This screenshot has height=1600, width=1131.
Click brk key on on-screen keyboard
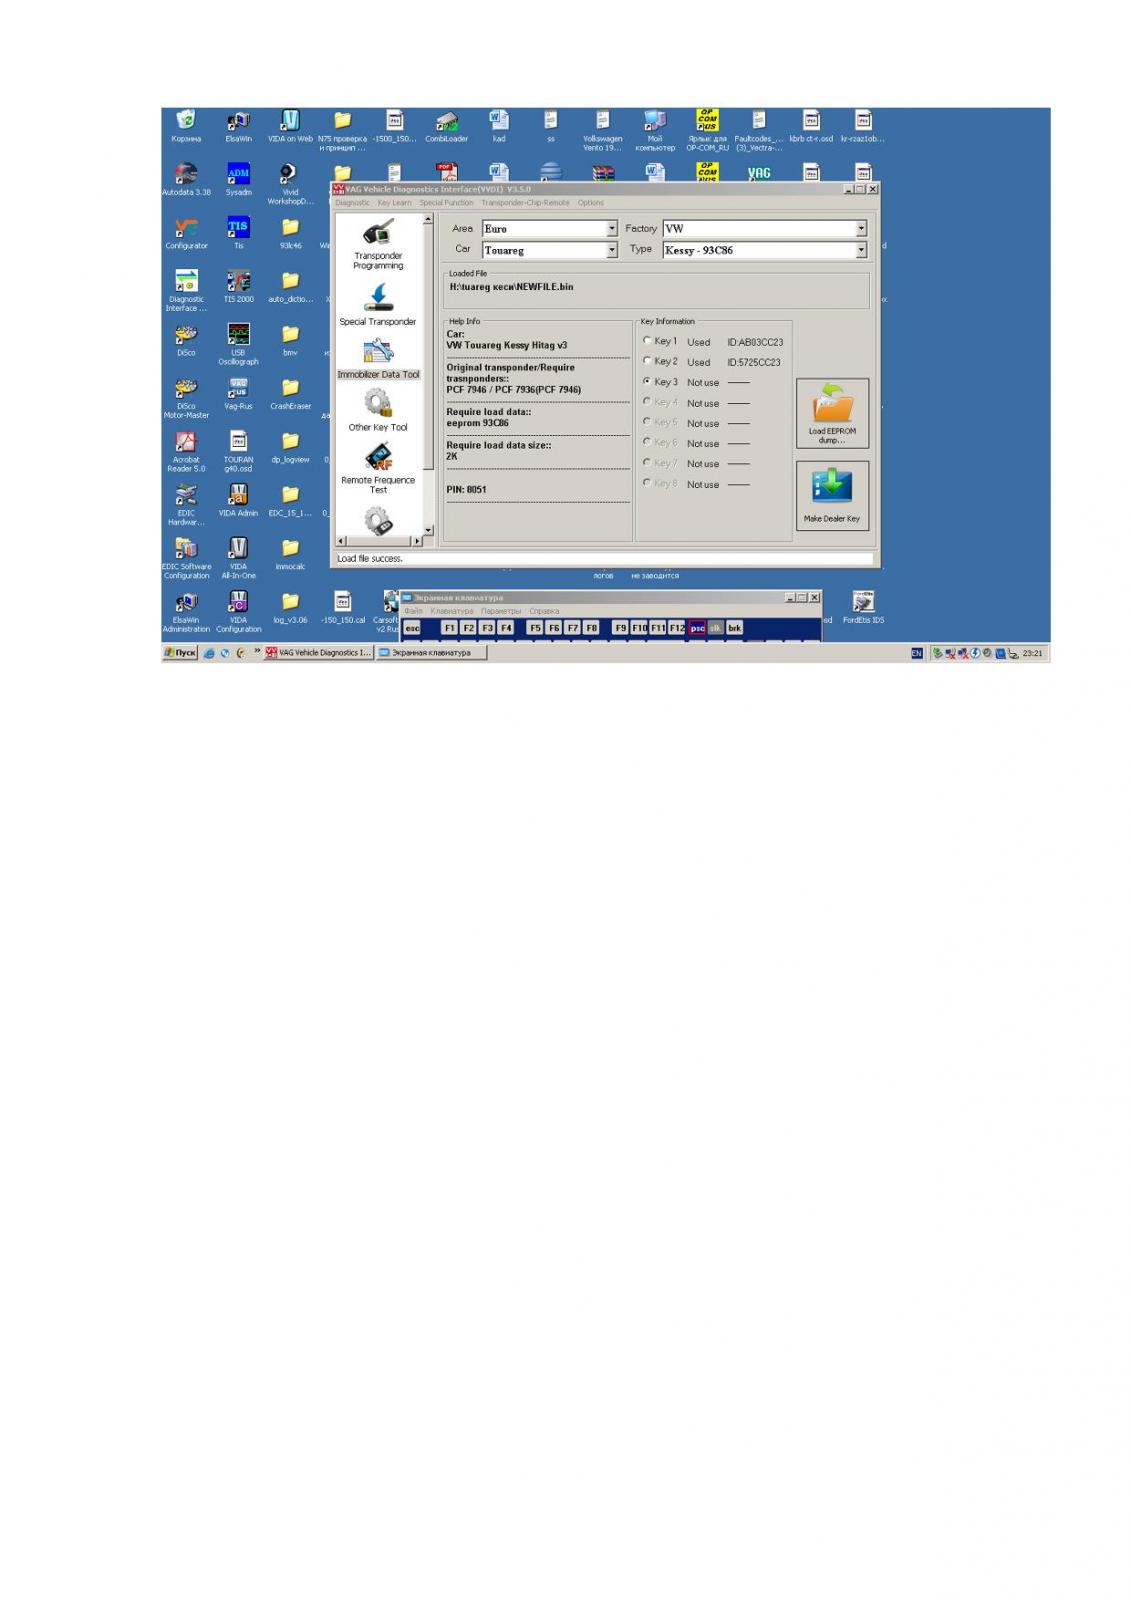(x=735, y=628)
